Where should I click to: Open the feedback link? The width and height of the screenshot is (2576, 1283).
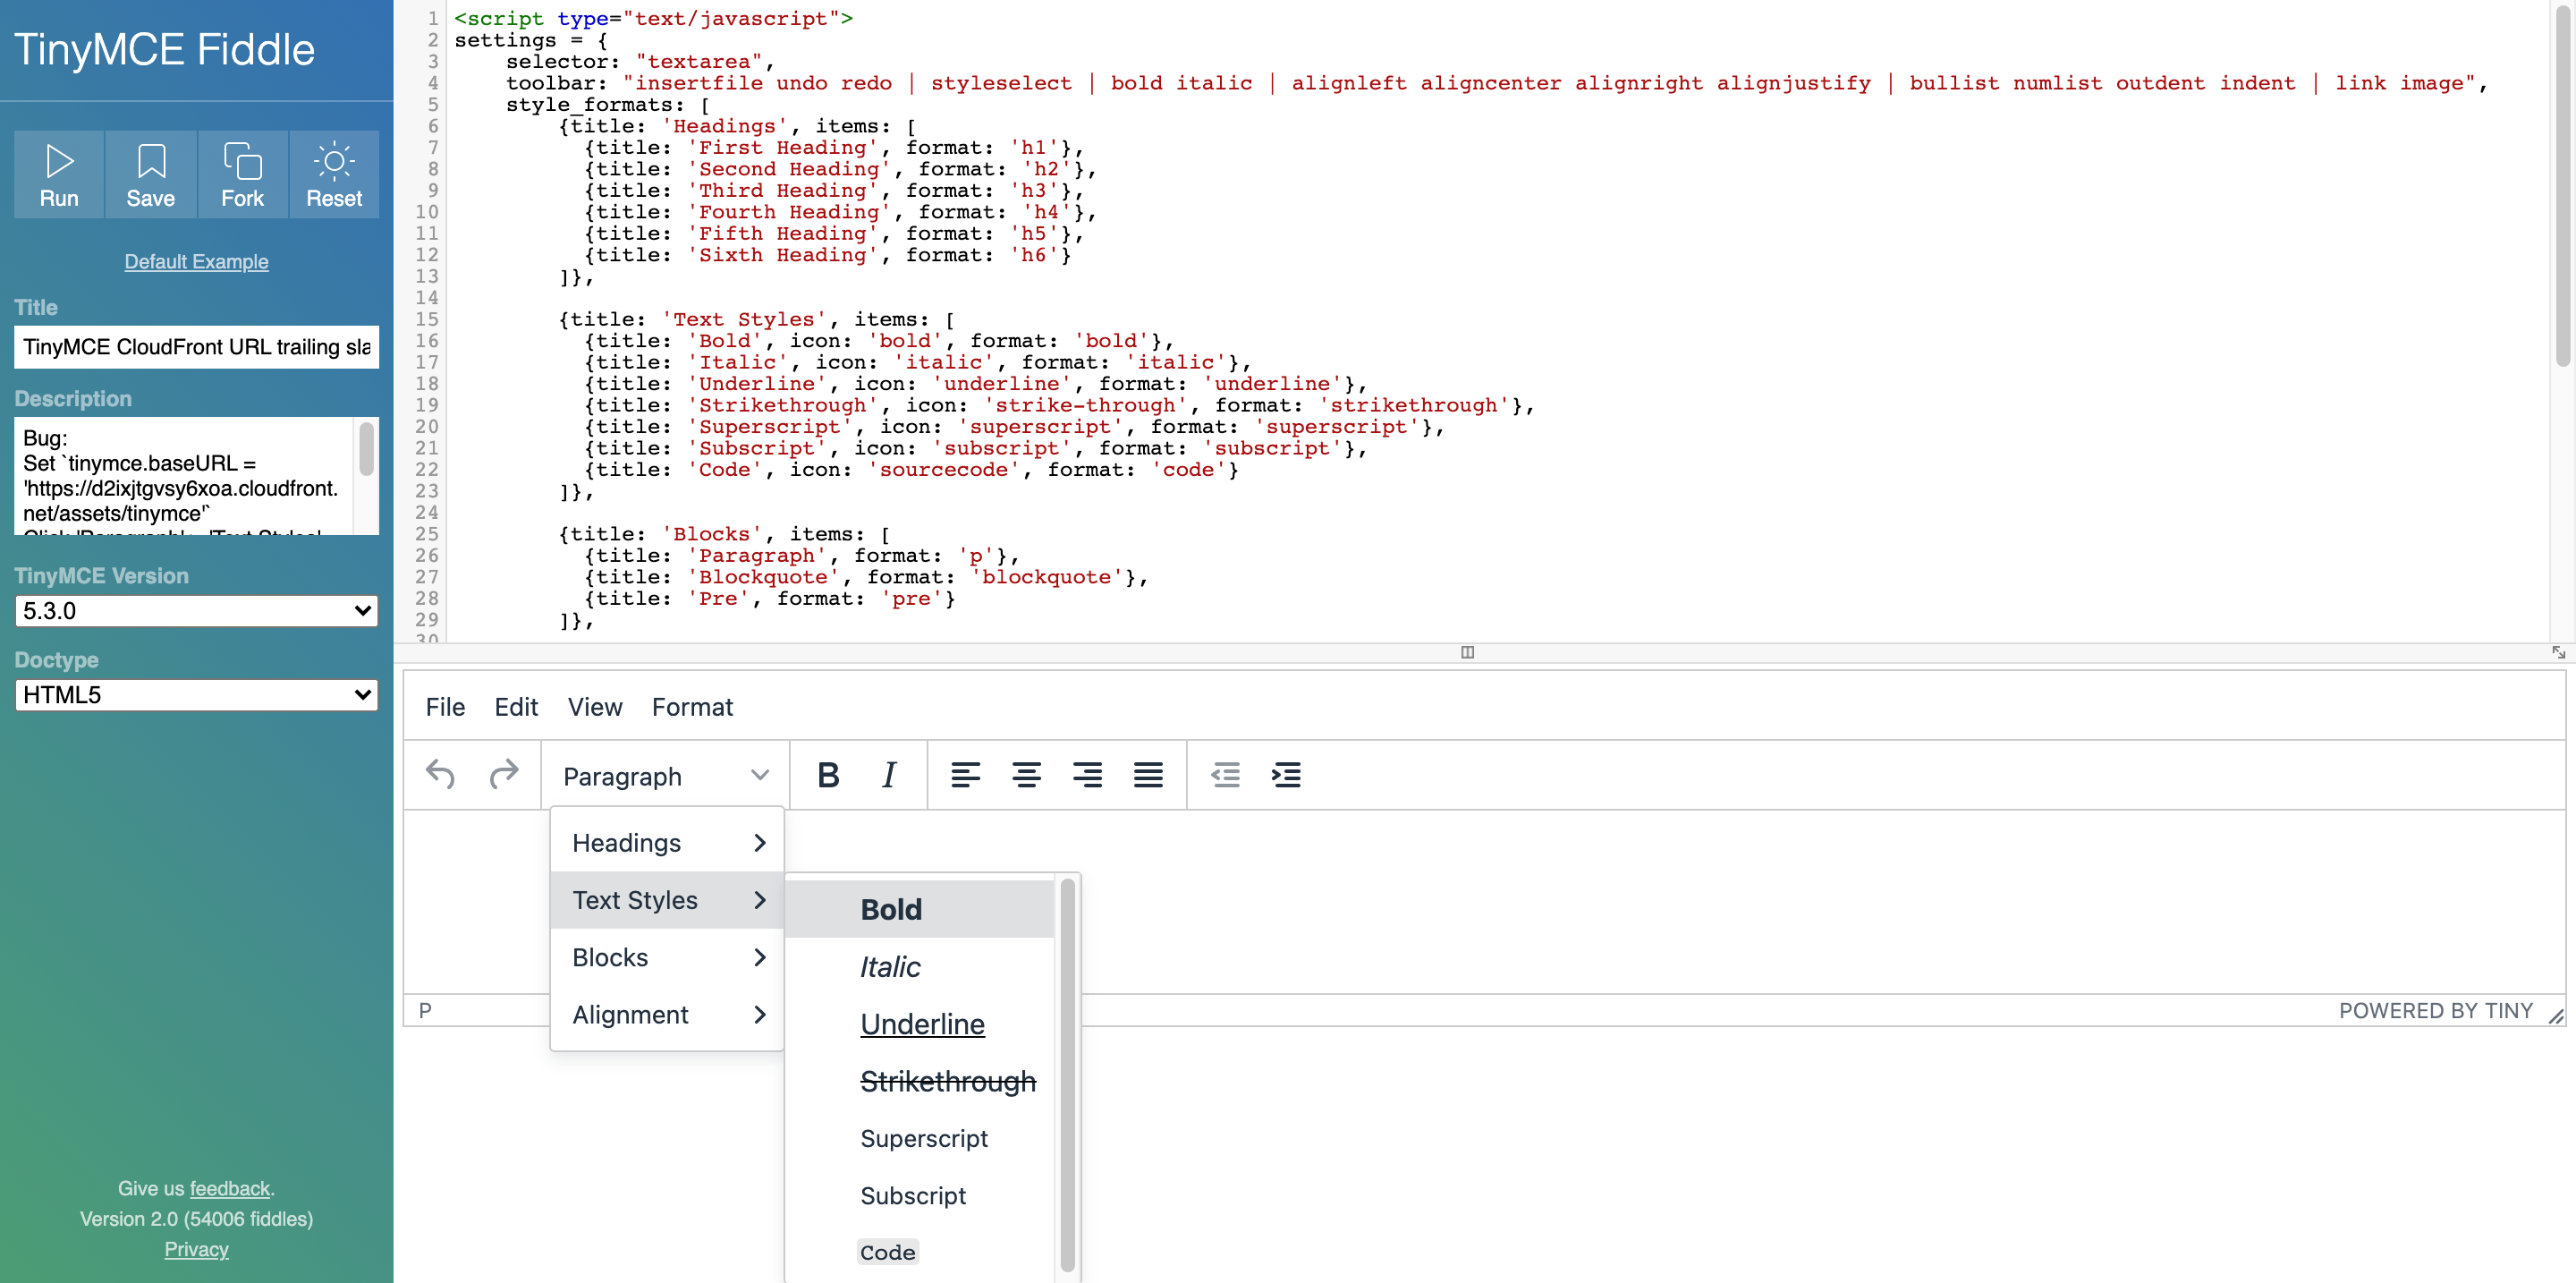230,1188
